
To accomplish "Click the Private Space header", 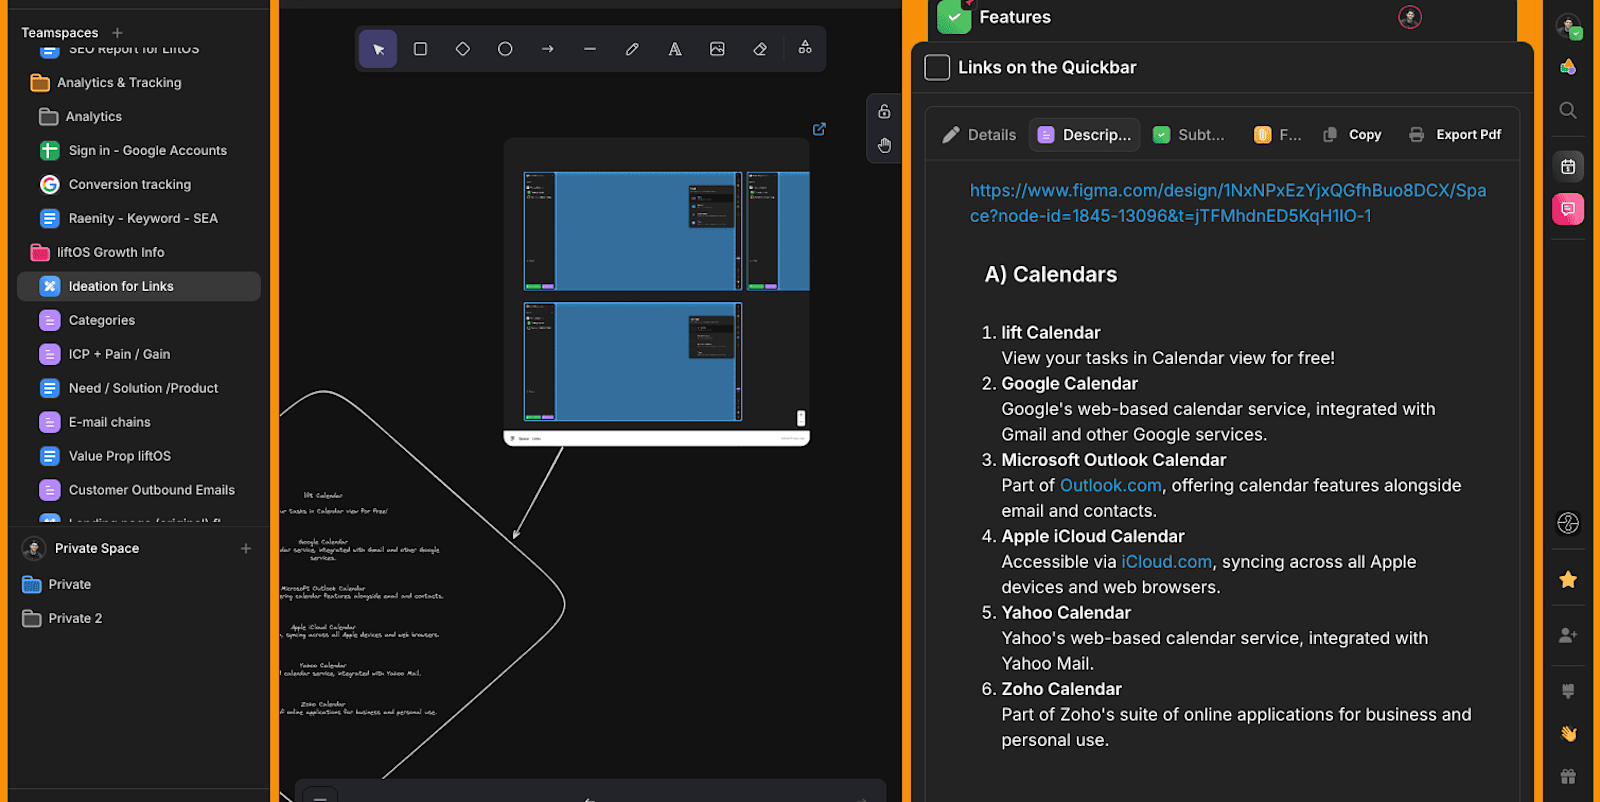I will 97,548.
